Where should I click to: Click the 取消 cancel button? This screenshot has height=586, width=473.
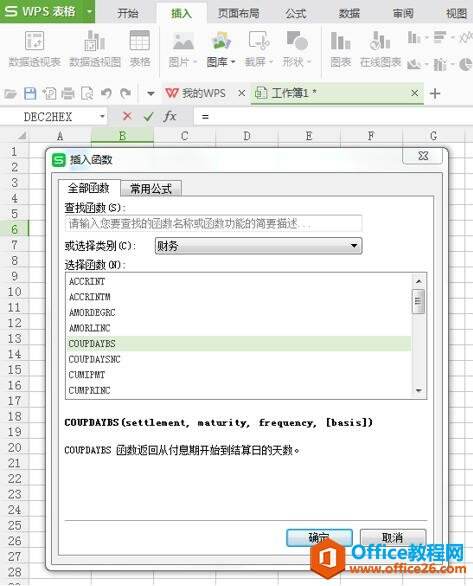pyautogui.click(x=393, y=538)
